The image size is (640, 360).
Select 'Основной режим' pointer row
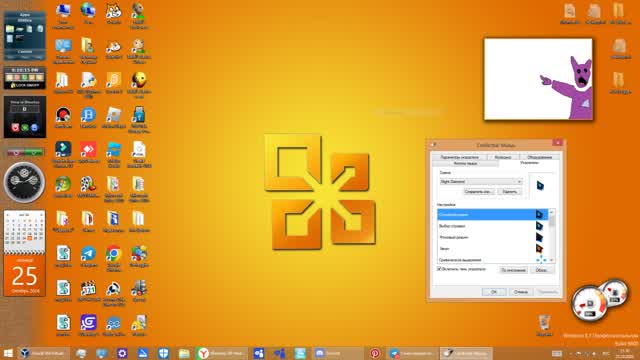click(493, 214)
